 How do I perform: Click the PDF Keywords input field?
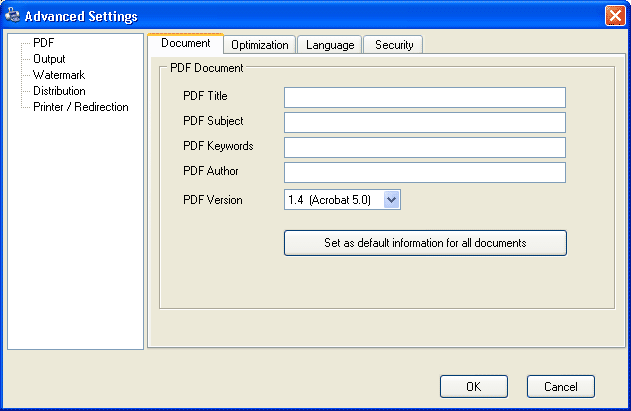coord(425,147)
